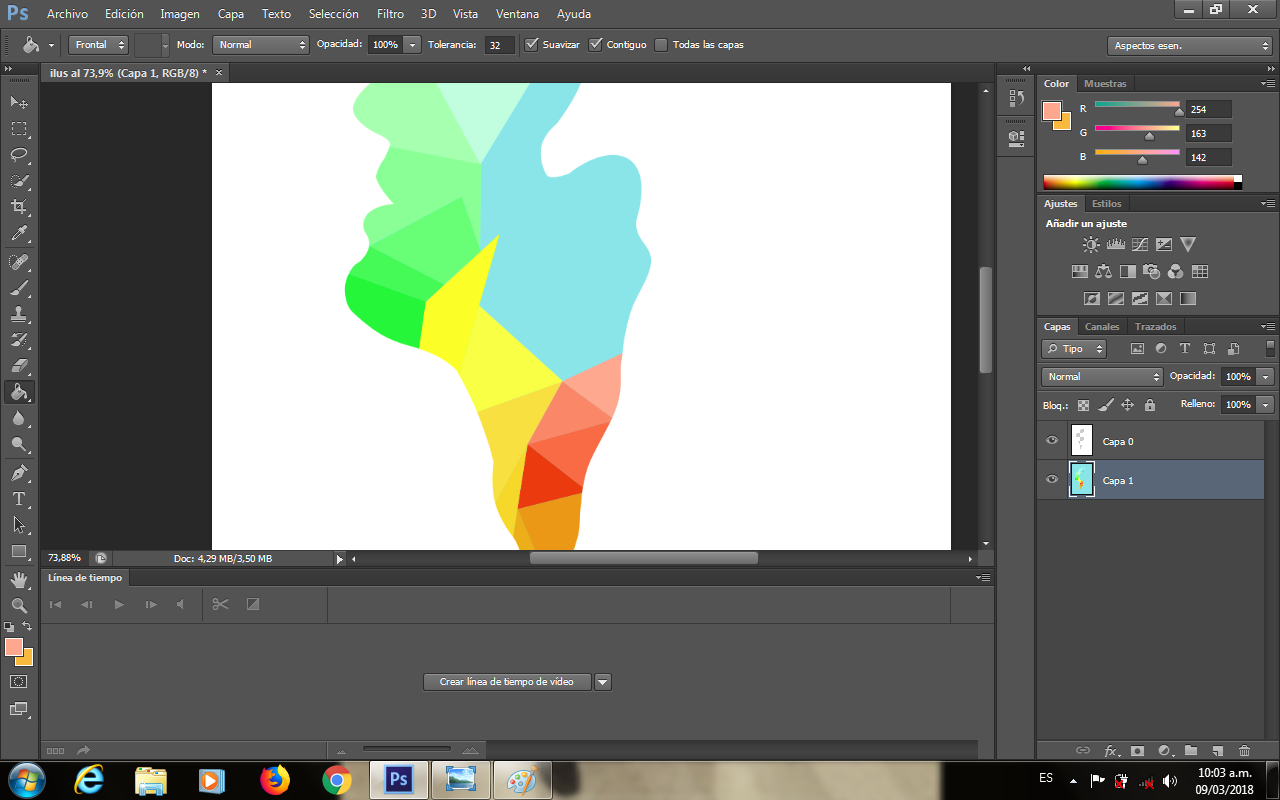Select the Eyedropper tool

coord(19,234)
